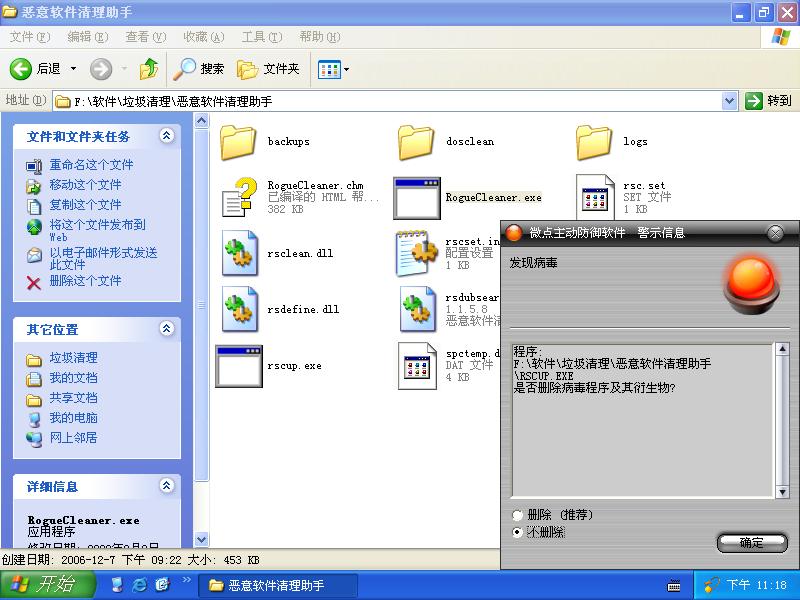The width and height of the screenshot is (800, 600).
Task: Click the 恶意软件清理助手 taskbar button
Action: pos(278,585)
